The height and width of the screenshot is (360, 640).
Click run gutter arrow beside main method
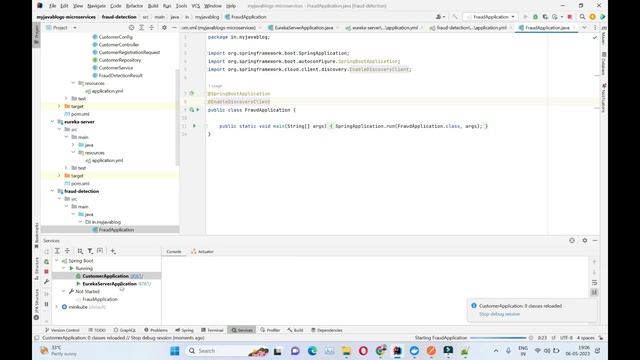click(x=194, y=126)
